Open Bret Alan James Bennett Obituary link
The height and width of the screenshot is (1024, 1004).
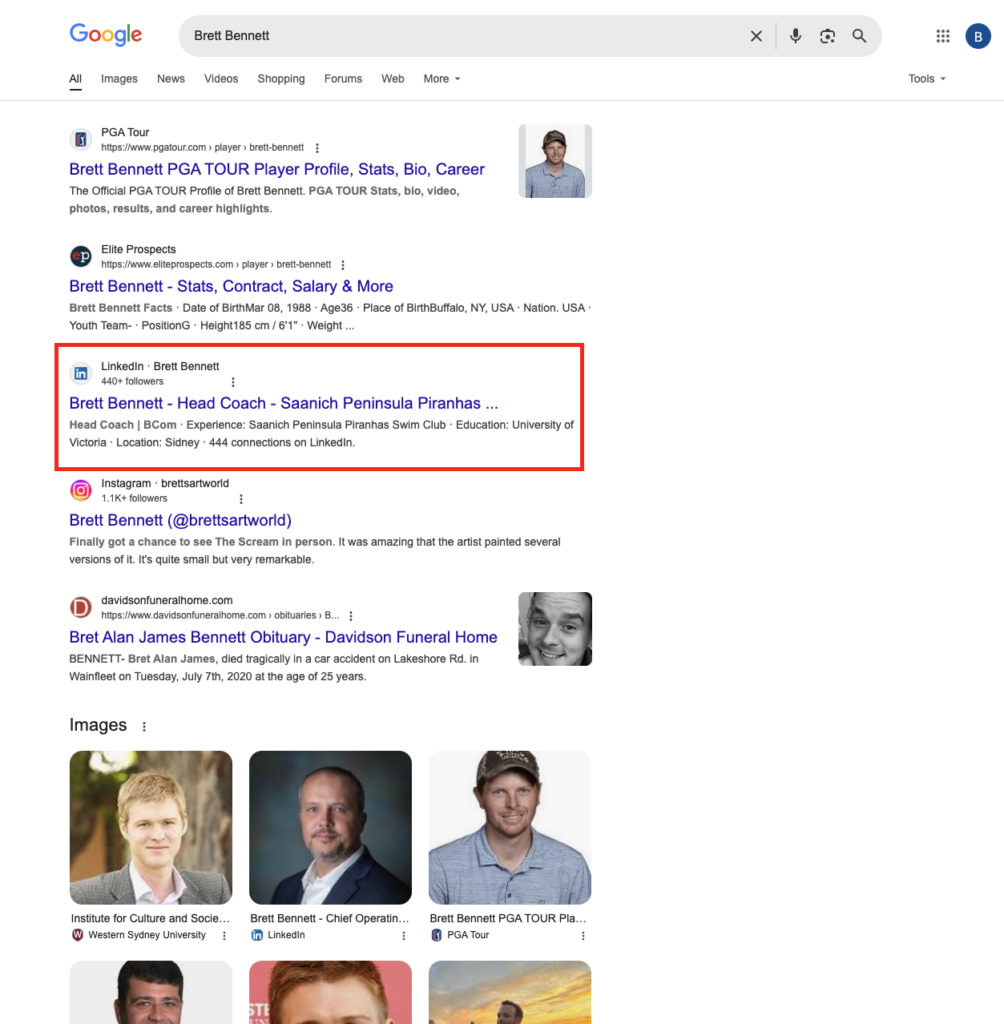283,637
